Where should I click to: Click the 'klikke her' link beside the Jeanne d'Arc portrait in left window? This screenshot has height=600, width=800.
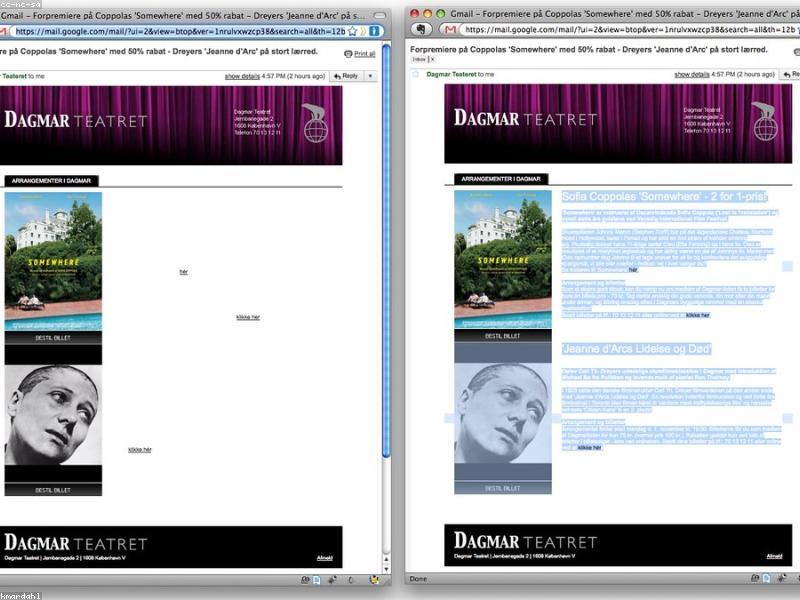tap(140, 449)
